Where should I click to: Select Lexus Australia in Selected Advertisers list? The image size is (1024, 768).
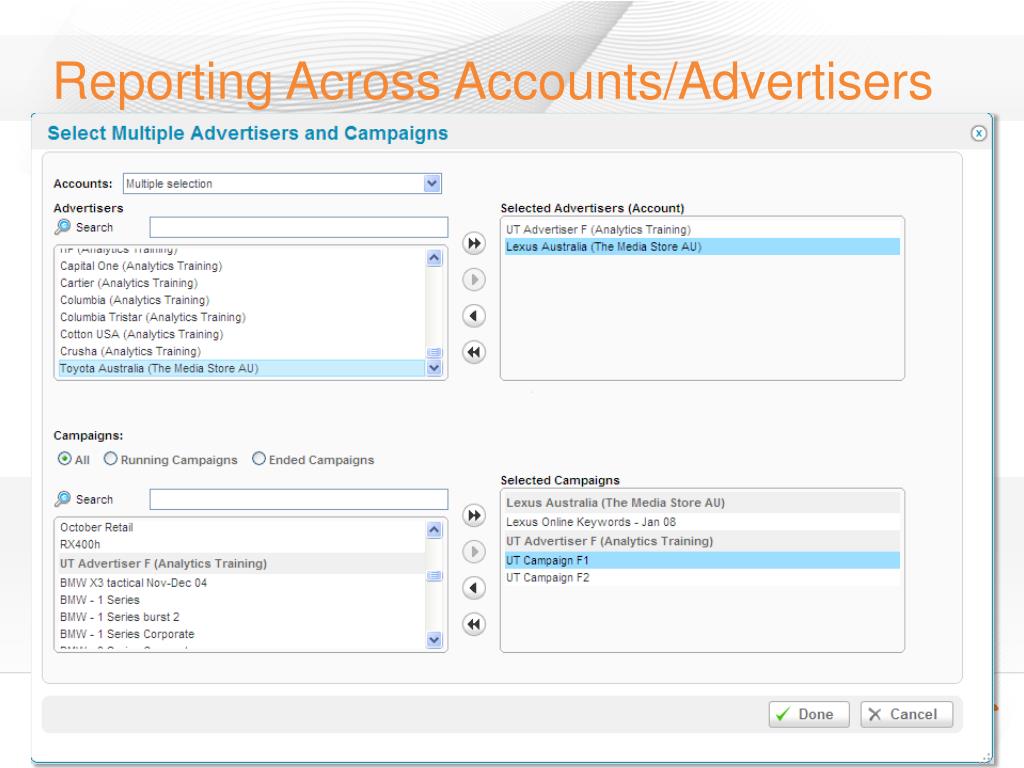[x=702, y=246]
